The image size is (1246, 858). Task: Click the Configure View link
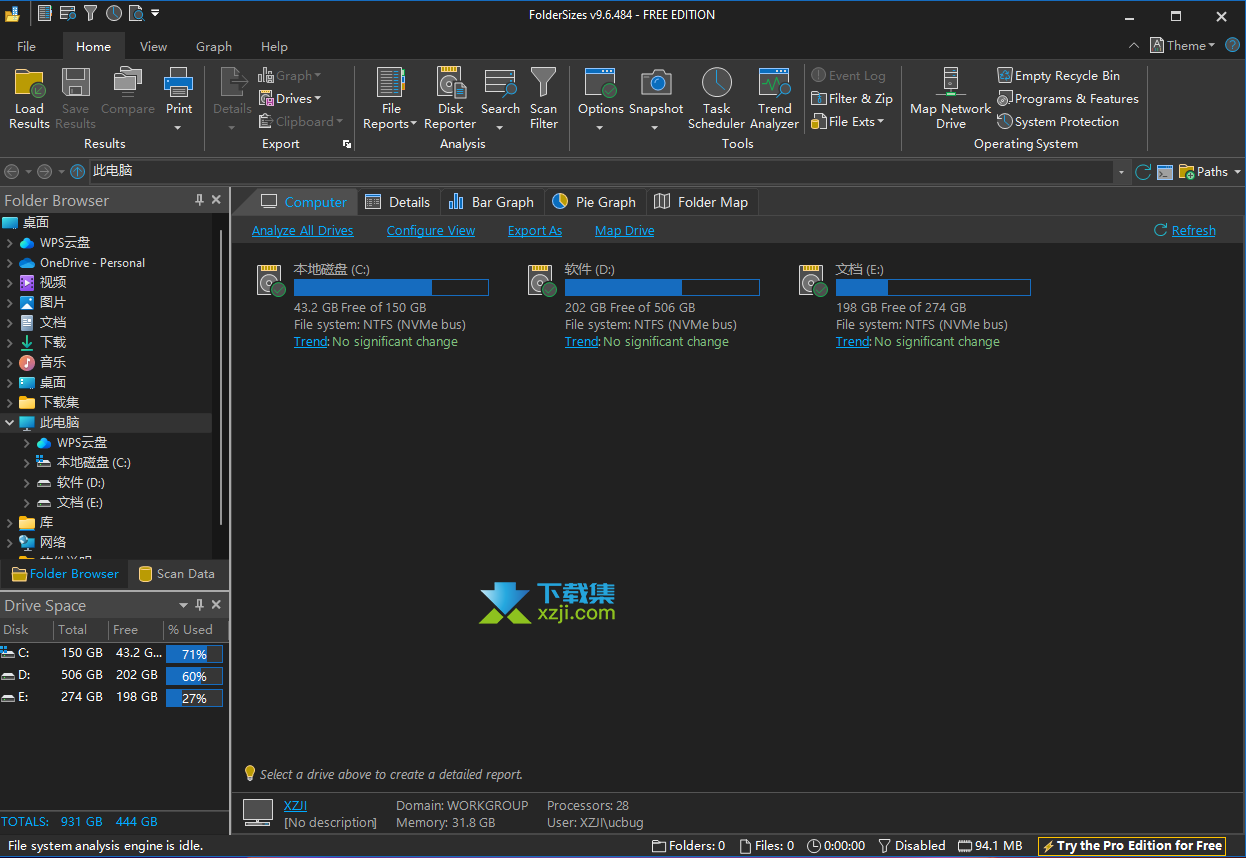431,231
